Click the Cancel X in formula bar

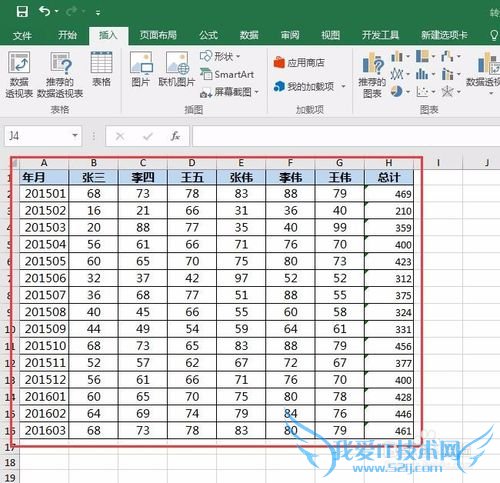coord(120,136)
